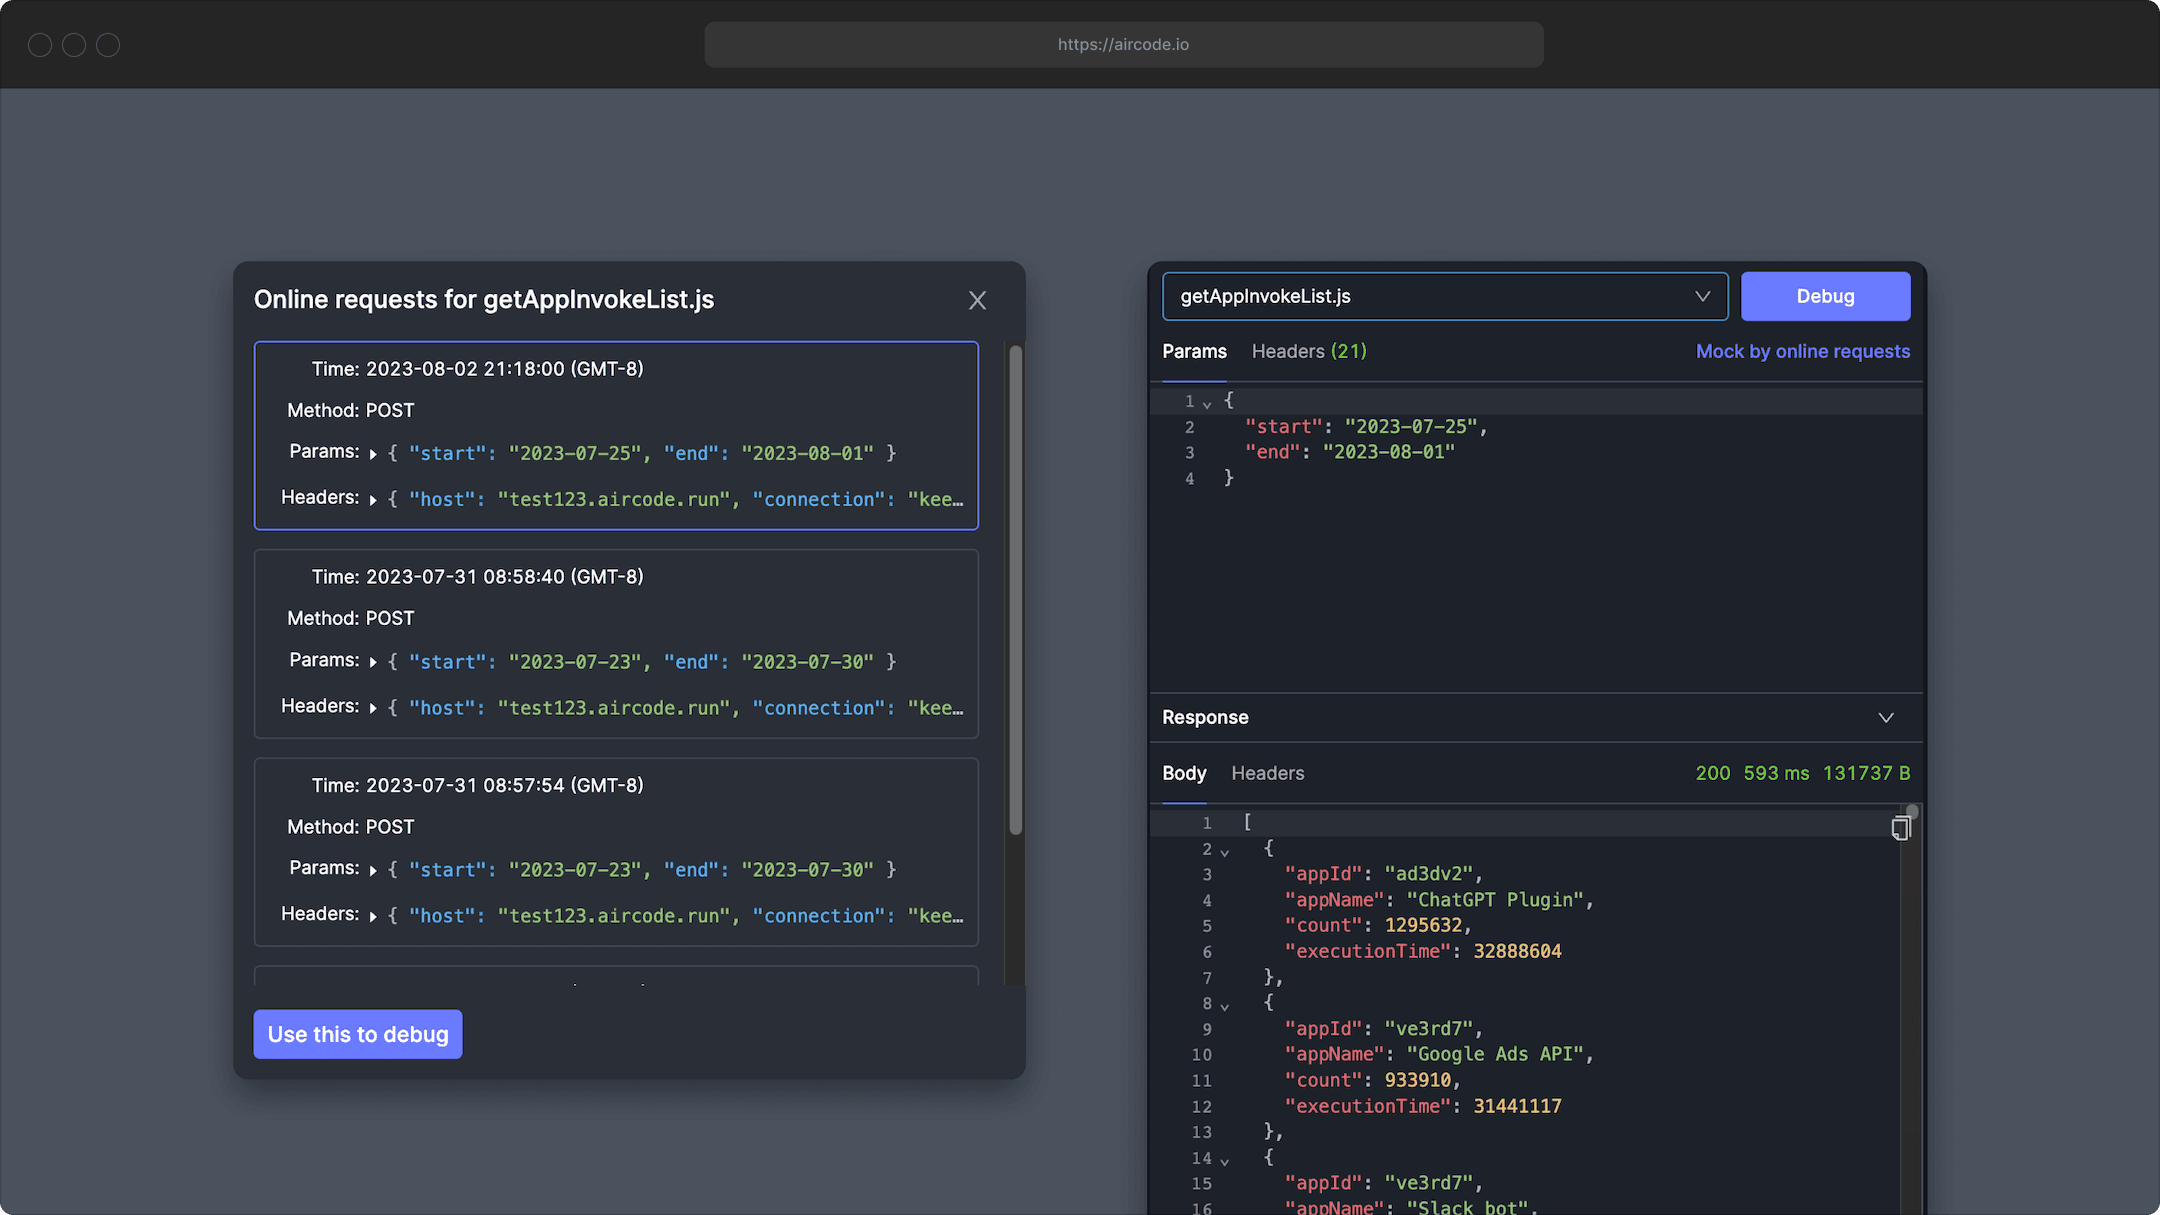Click the URL bar at top
The width and height of the screenshot is (2160, 1215).
click(x=1123, y=43)
